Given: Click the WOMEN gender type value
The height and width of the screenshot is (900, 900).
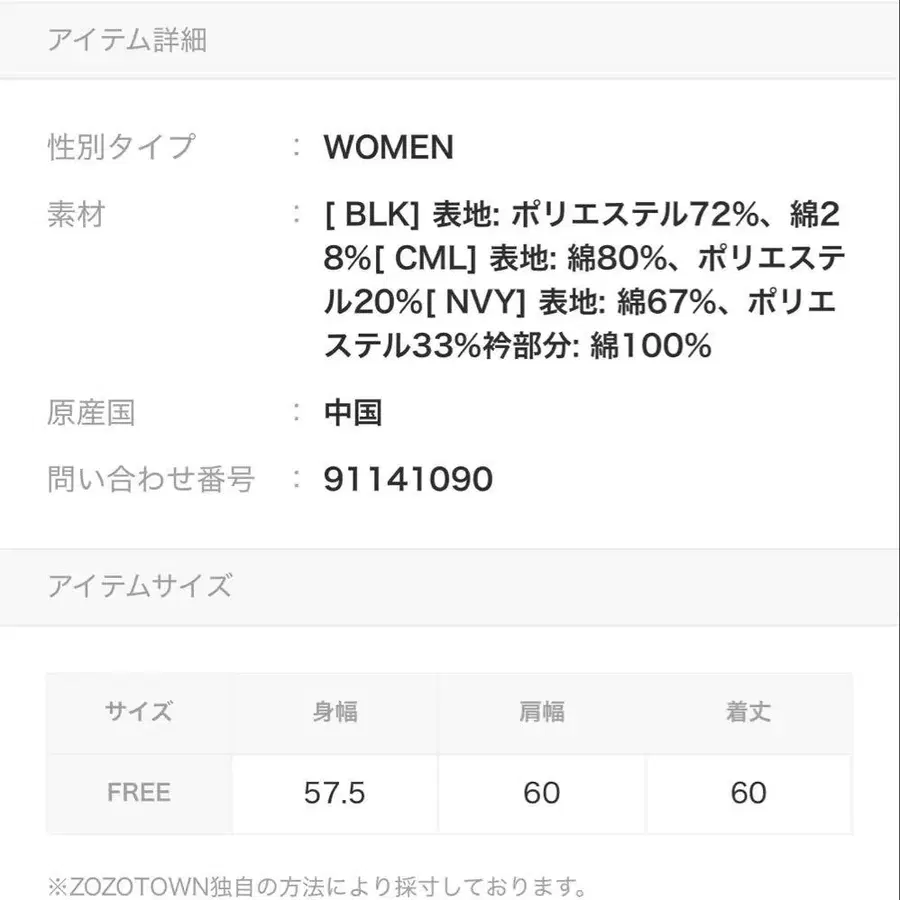Looking at the screenshot, I should pyautogui.click(x=388, y=148).
